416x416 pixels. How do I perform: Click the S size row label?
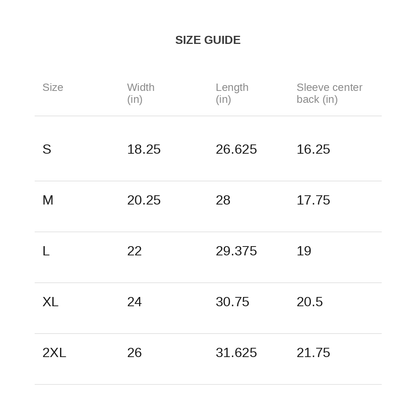coord(47,149)
